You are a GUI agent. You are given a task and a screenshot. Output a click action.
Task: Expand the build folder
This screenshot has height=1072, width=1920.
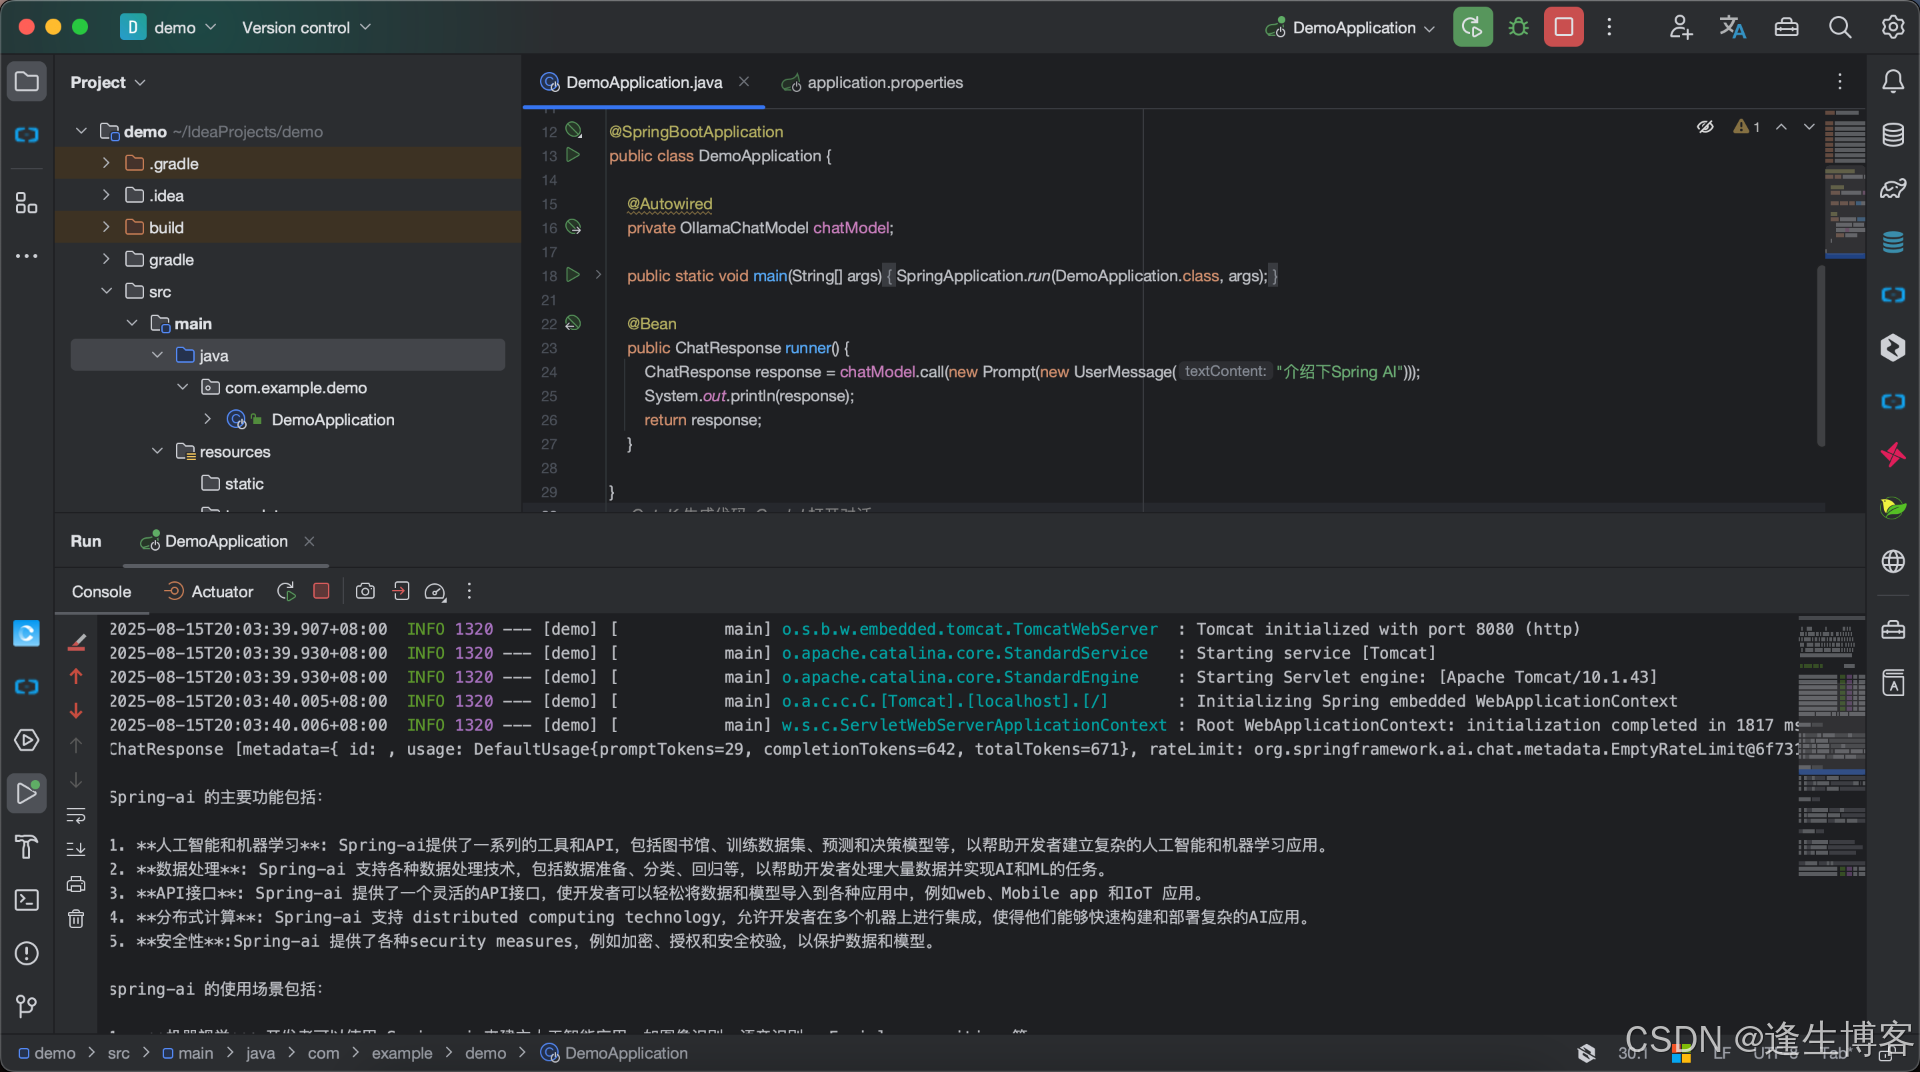click(106, 227)
